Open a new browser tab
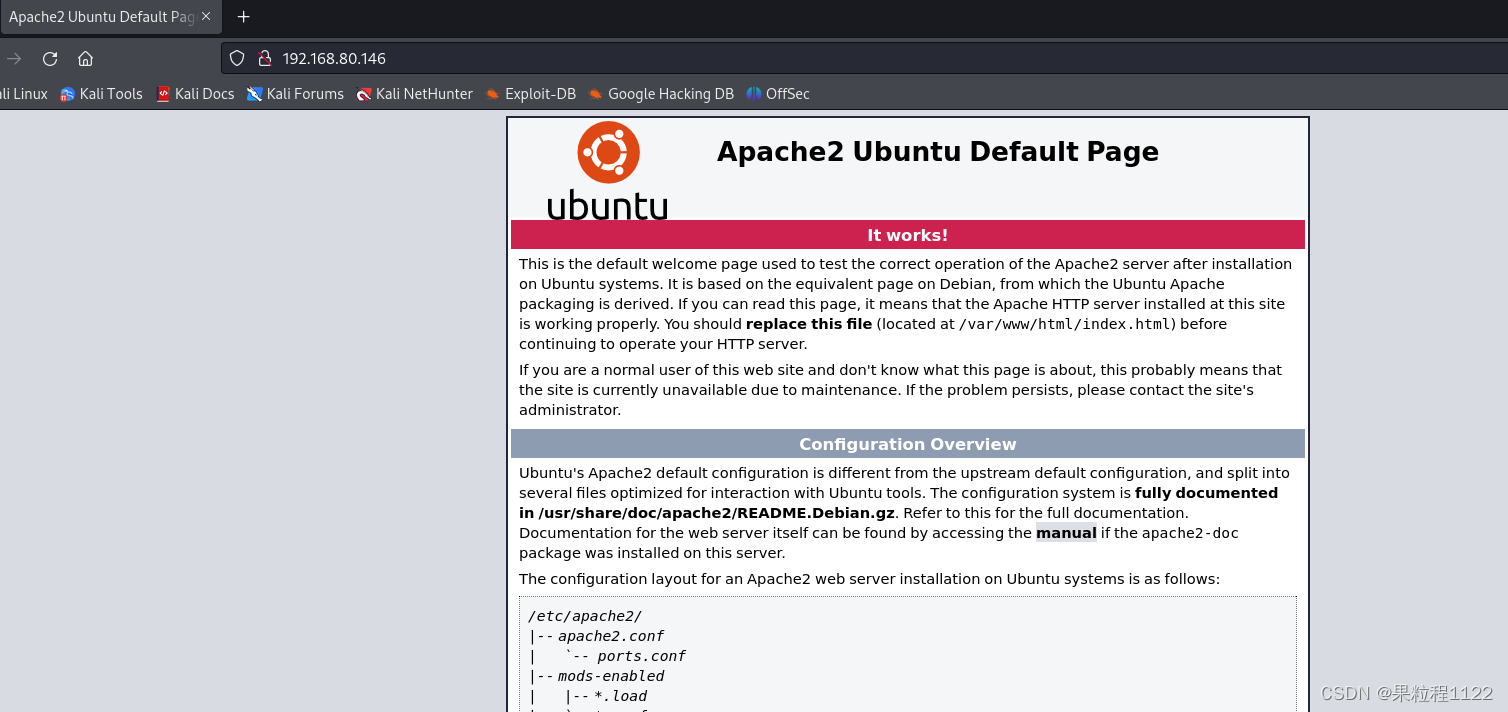The height and width of the screenshot is (712, 1508). click(243, 17)
